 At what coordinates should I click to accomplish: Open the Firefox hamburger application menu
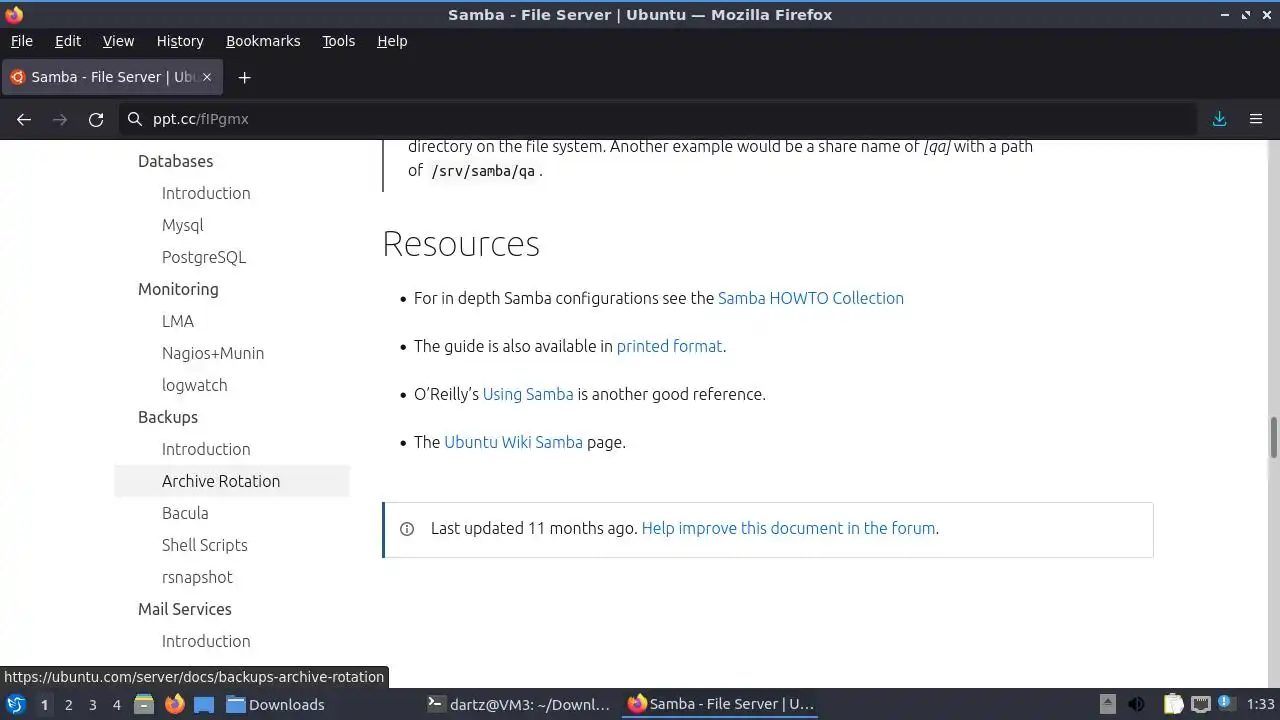1256,119
